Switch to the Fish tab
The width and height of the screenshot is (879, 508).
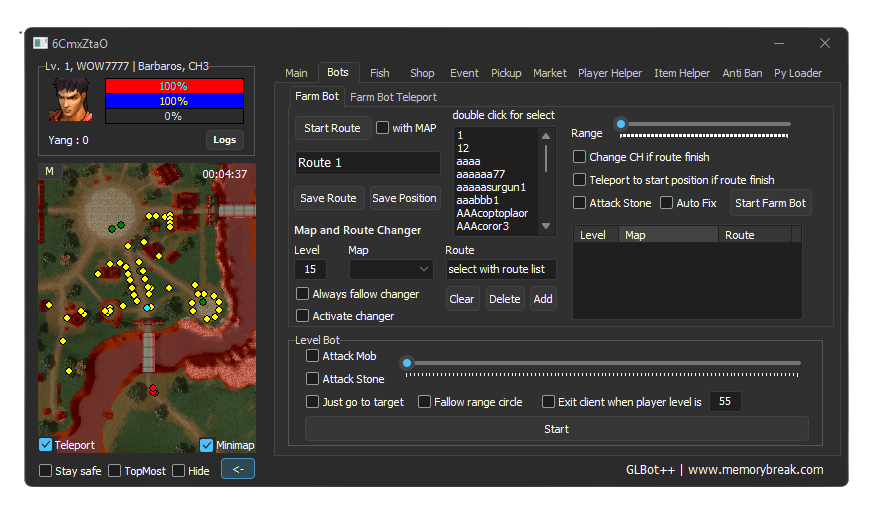(x=380, y=73)
